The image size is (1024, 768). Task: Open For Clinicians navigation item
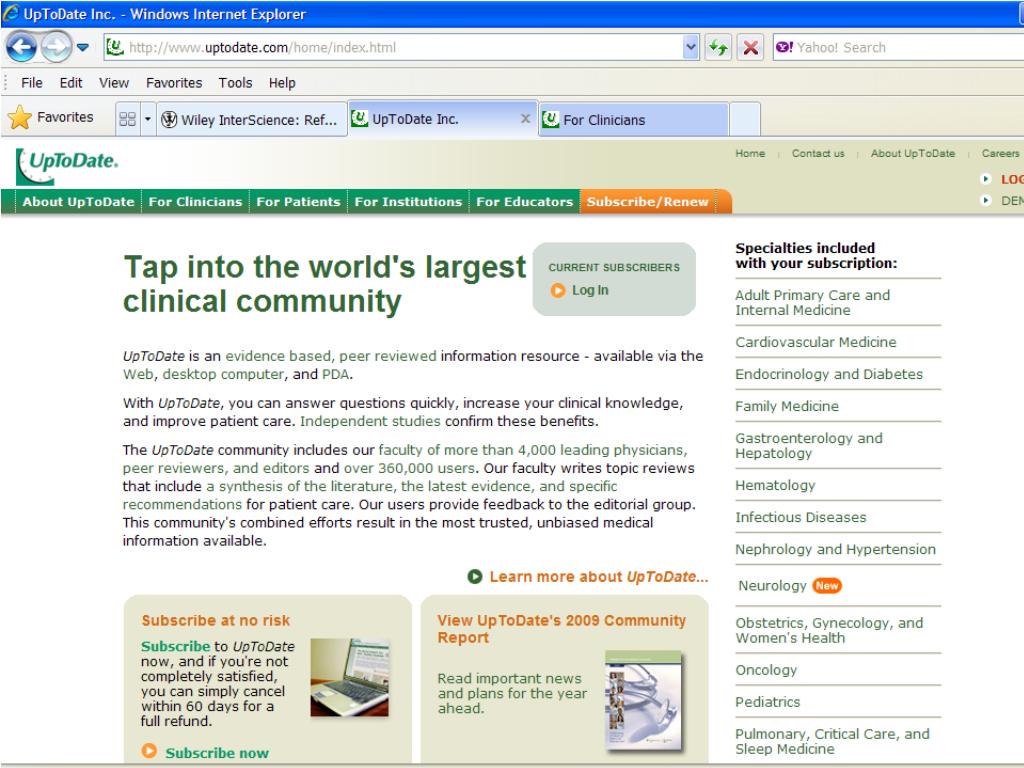[195, 202]
